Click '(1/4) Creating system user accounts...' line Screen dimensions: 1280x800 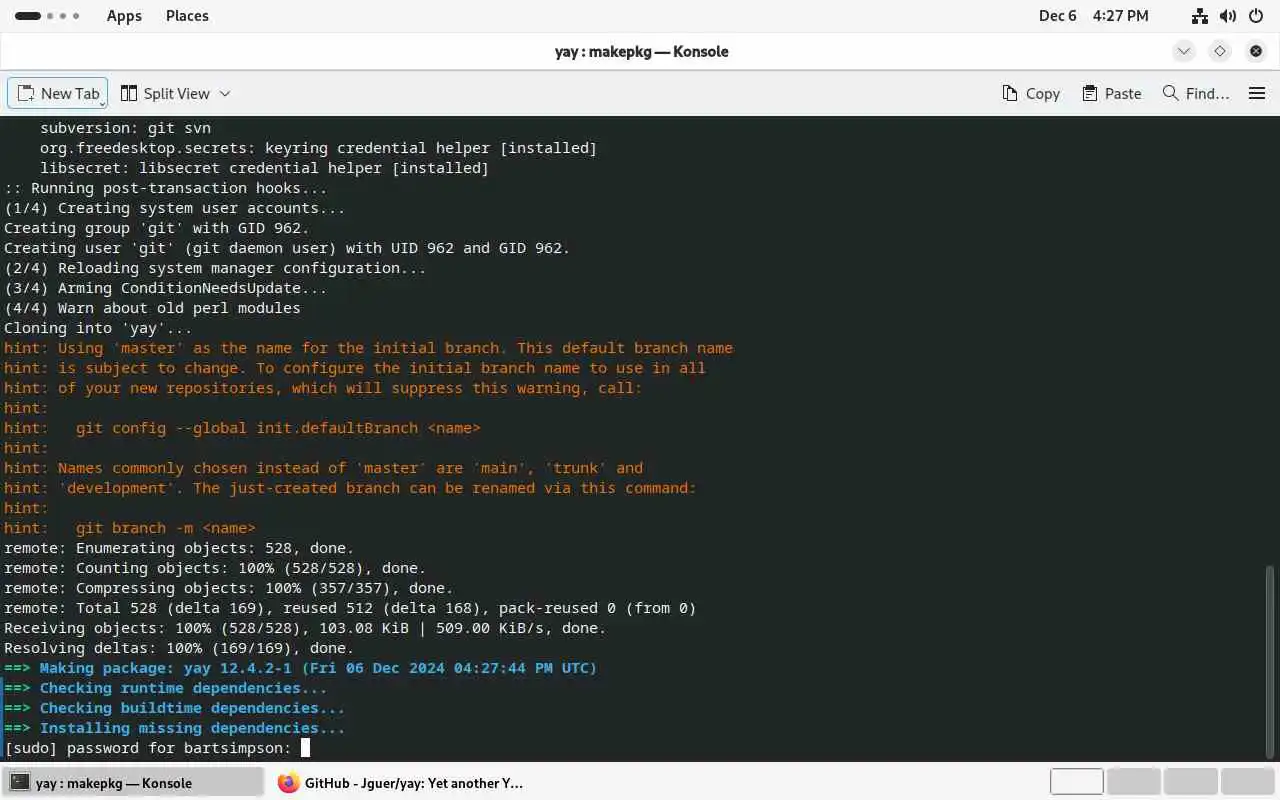[174, 208]
